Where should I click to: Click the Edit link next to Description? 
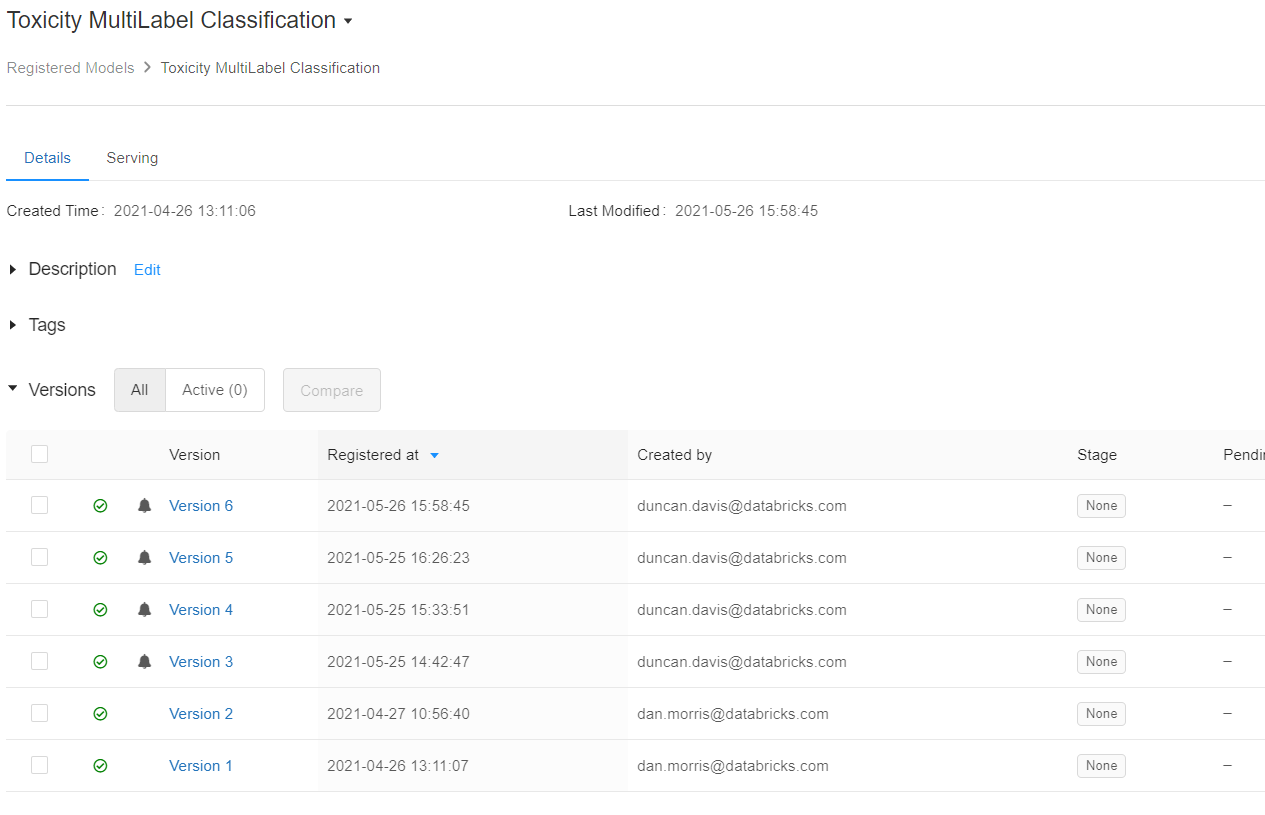click(147, 269)
